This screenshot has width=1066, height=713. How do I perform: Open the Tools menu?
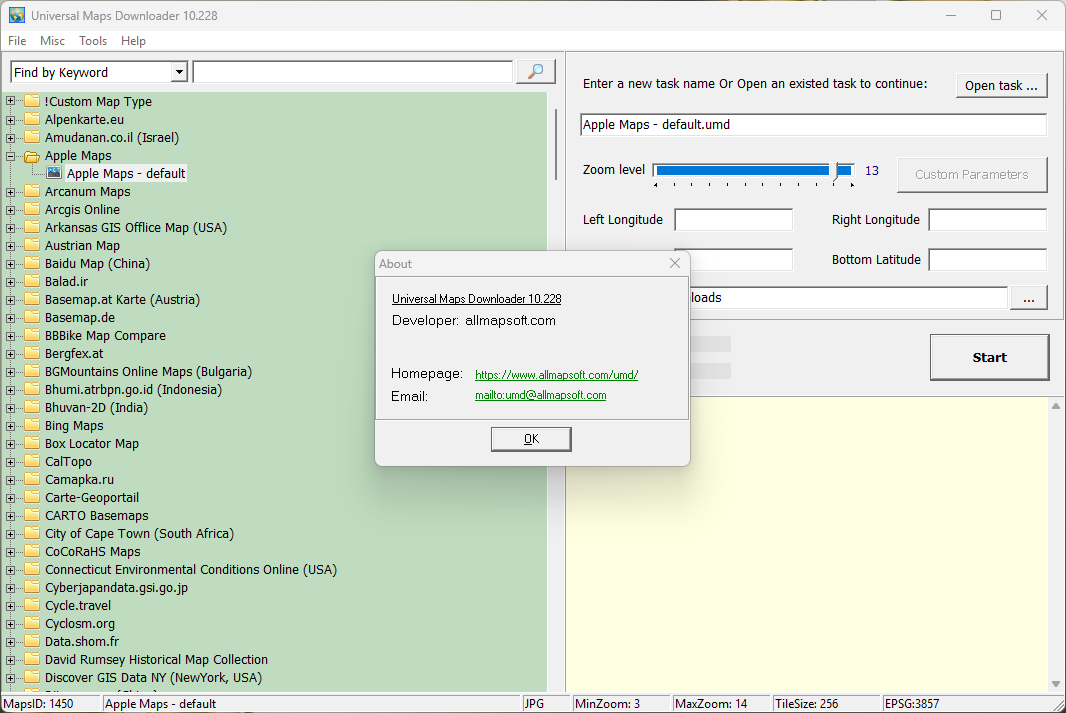[x=93, y=41]
